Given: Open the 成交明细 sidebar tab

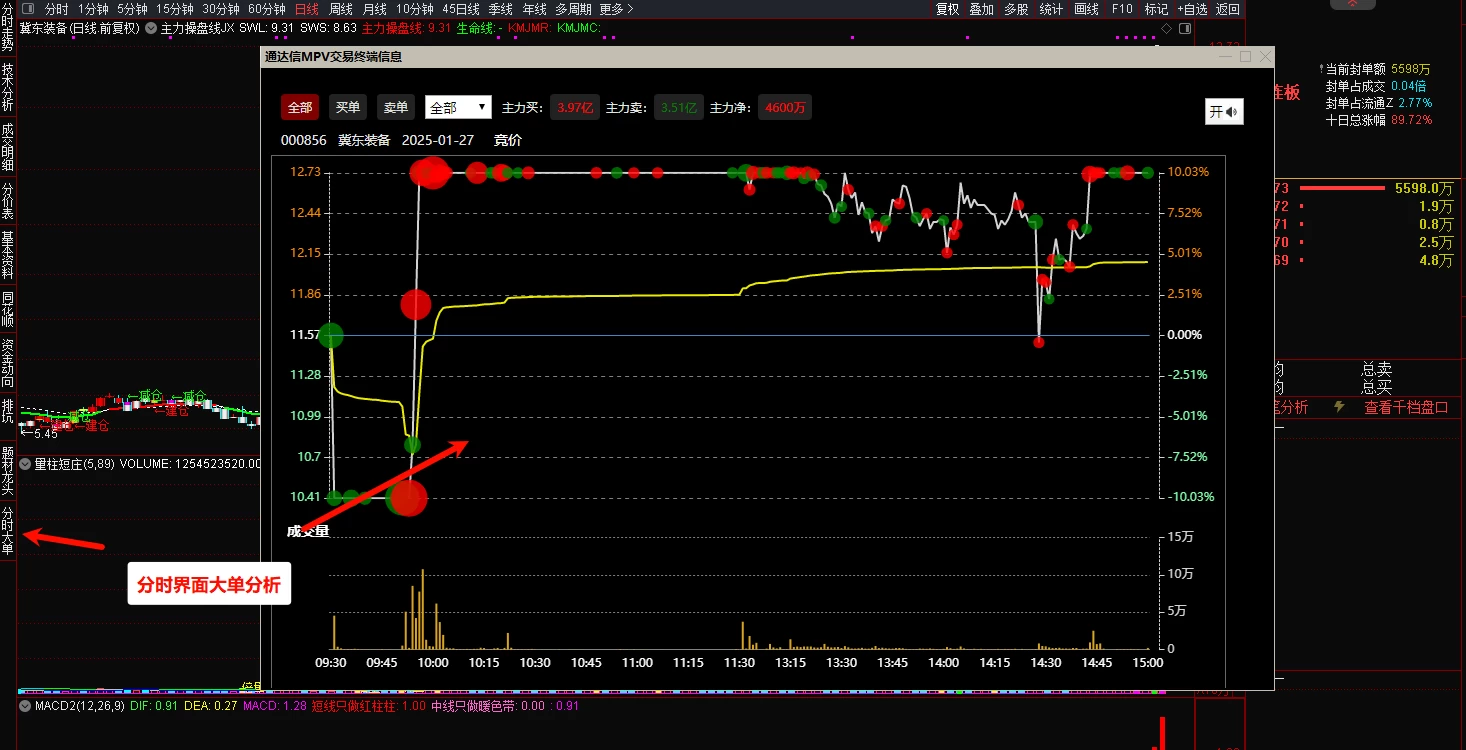Looking at the screenshot, I should click(x=8, y=146).
